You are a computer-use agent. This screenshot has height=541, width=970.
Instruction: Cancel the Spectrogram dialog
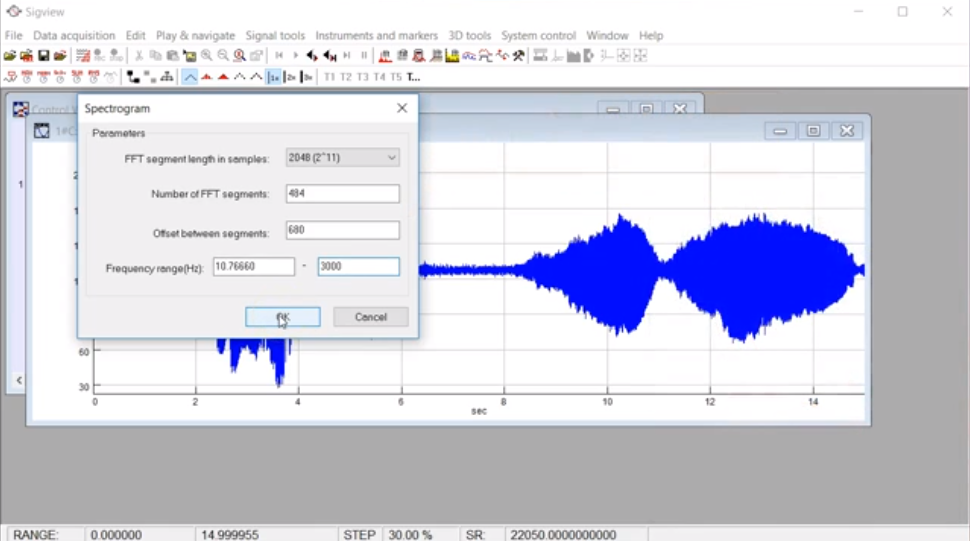(x=370, y=317)
